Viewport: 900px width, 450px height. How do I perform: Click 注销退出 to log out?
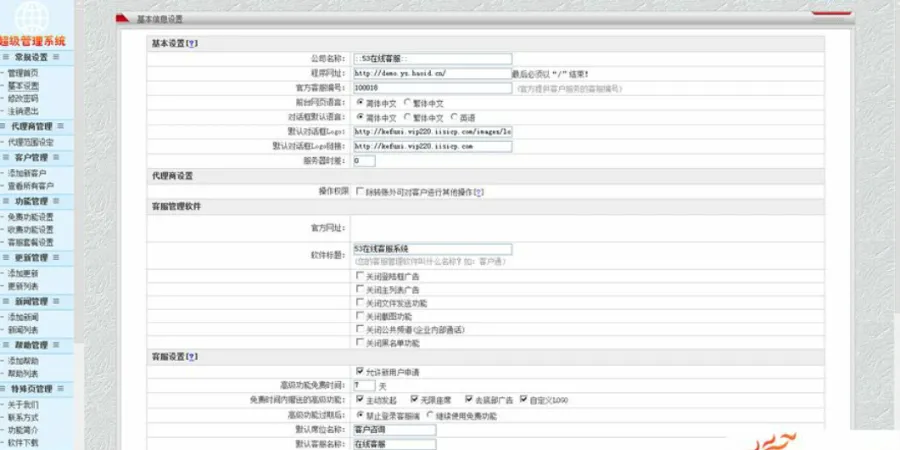tap(23, 111)
